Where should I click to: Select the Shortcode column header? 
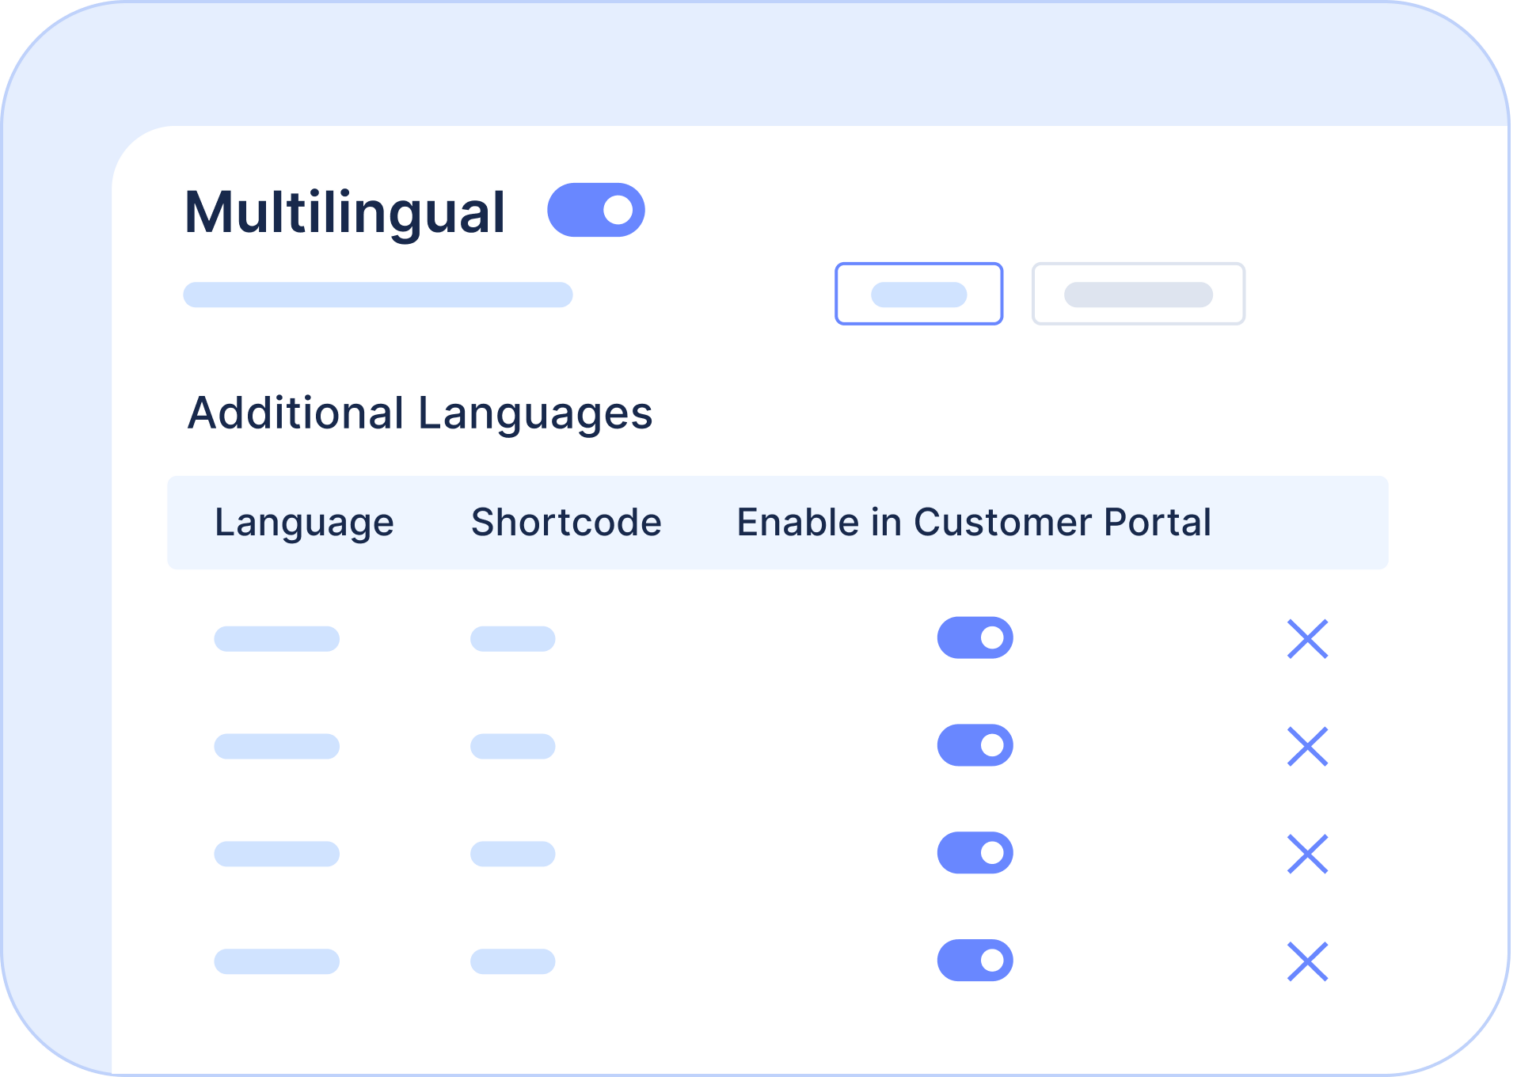pyautogui.click(x=566, y=522)
